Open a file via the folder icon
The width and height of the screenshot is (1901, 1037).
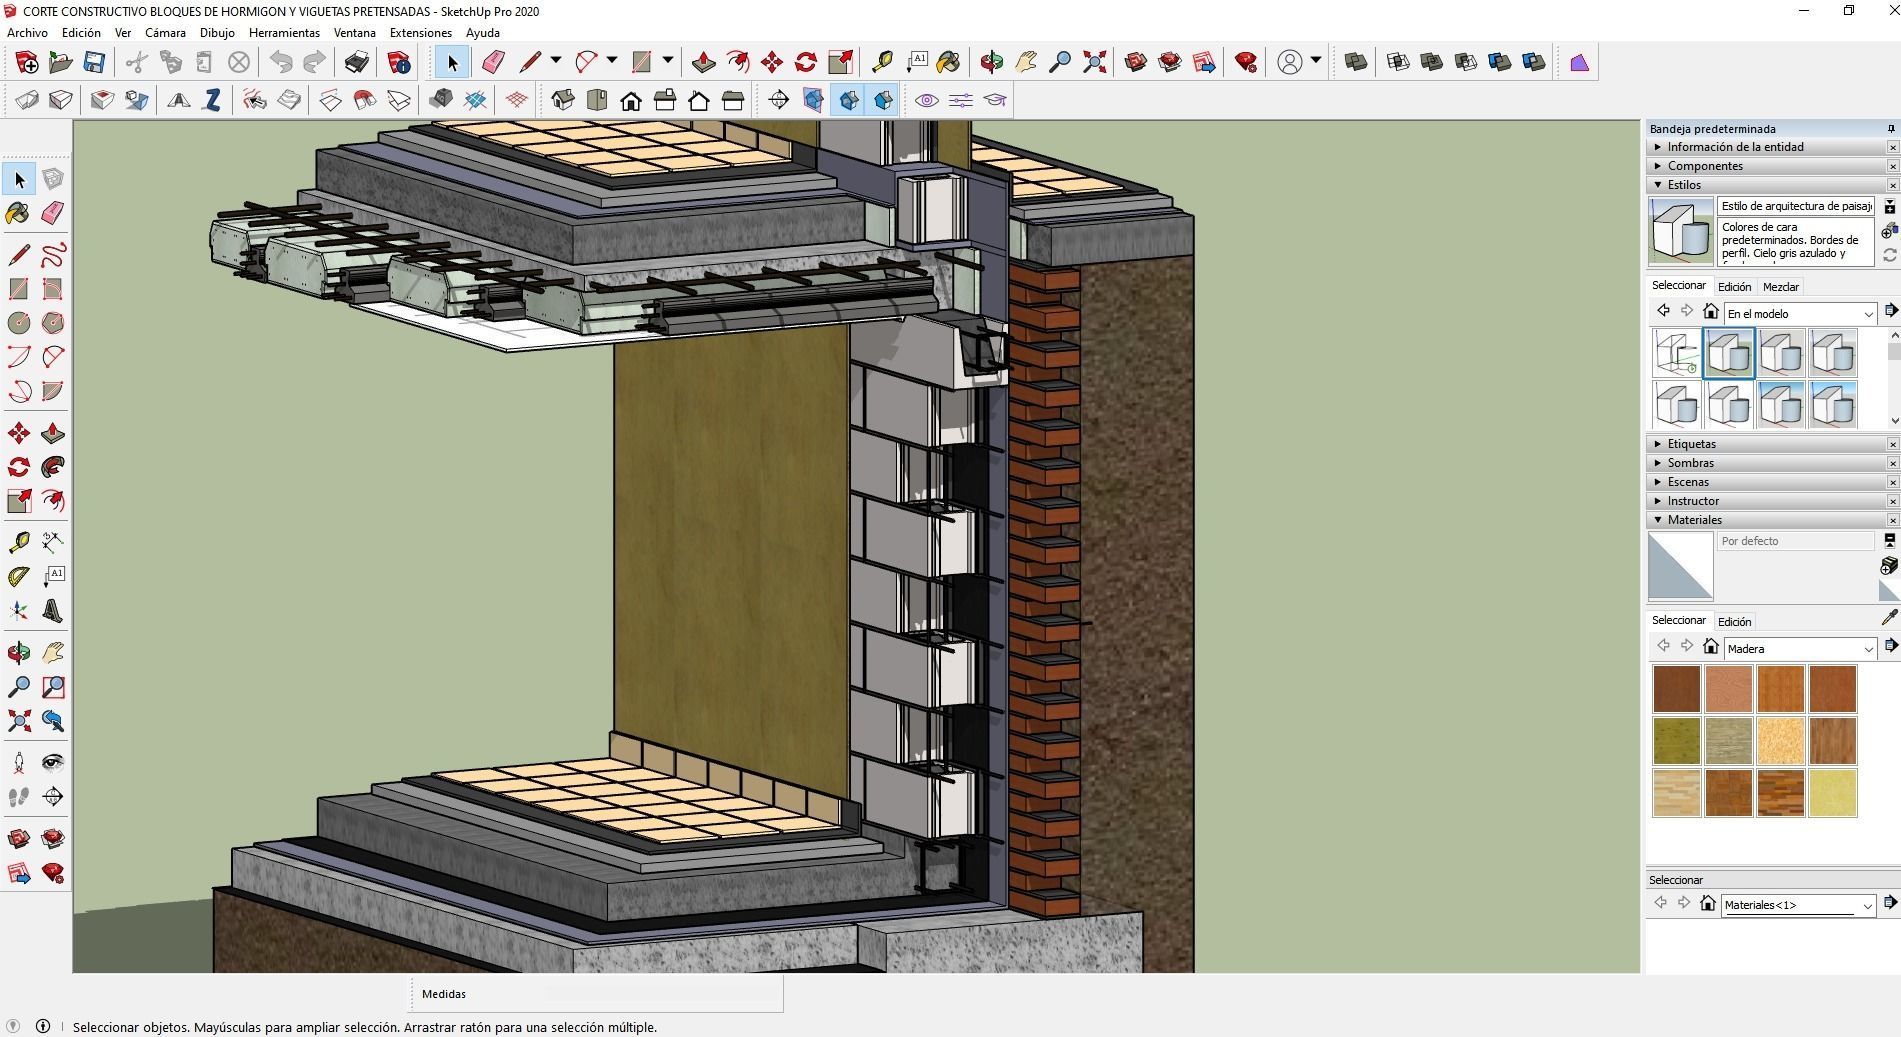[x=60, y=62]
